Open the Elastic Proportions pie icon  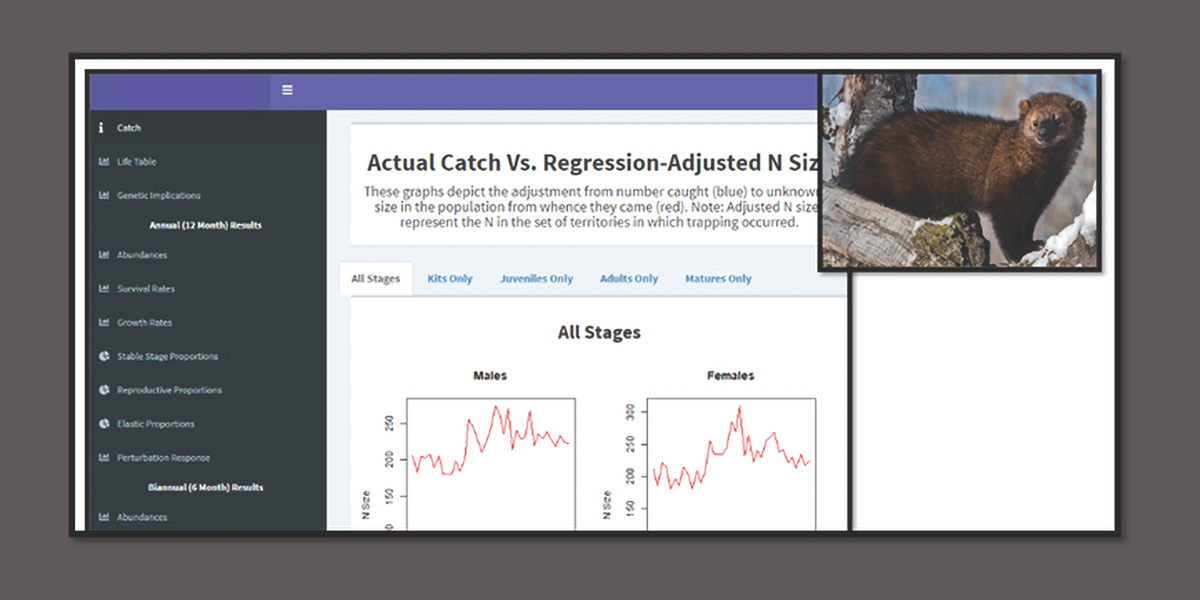(103, 423)
